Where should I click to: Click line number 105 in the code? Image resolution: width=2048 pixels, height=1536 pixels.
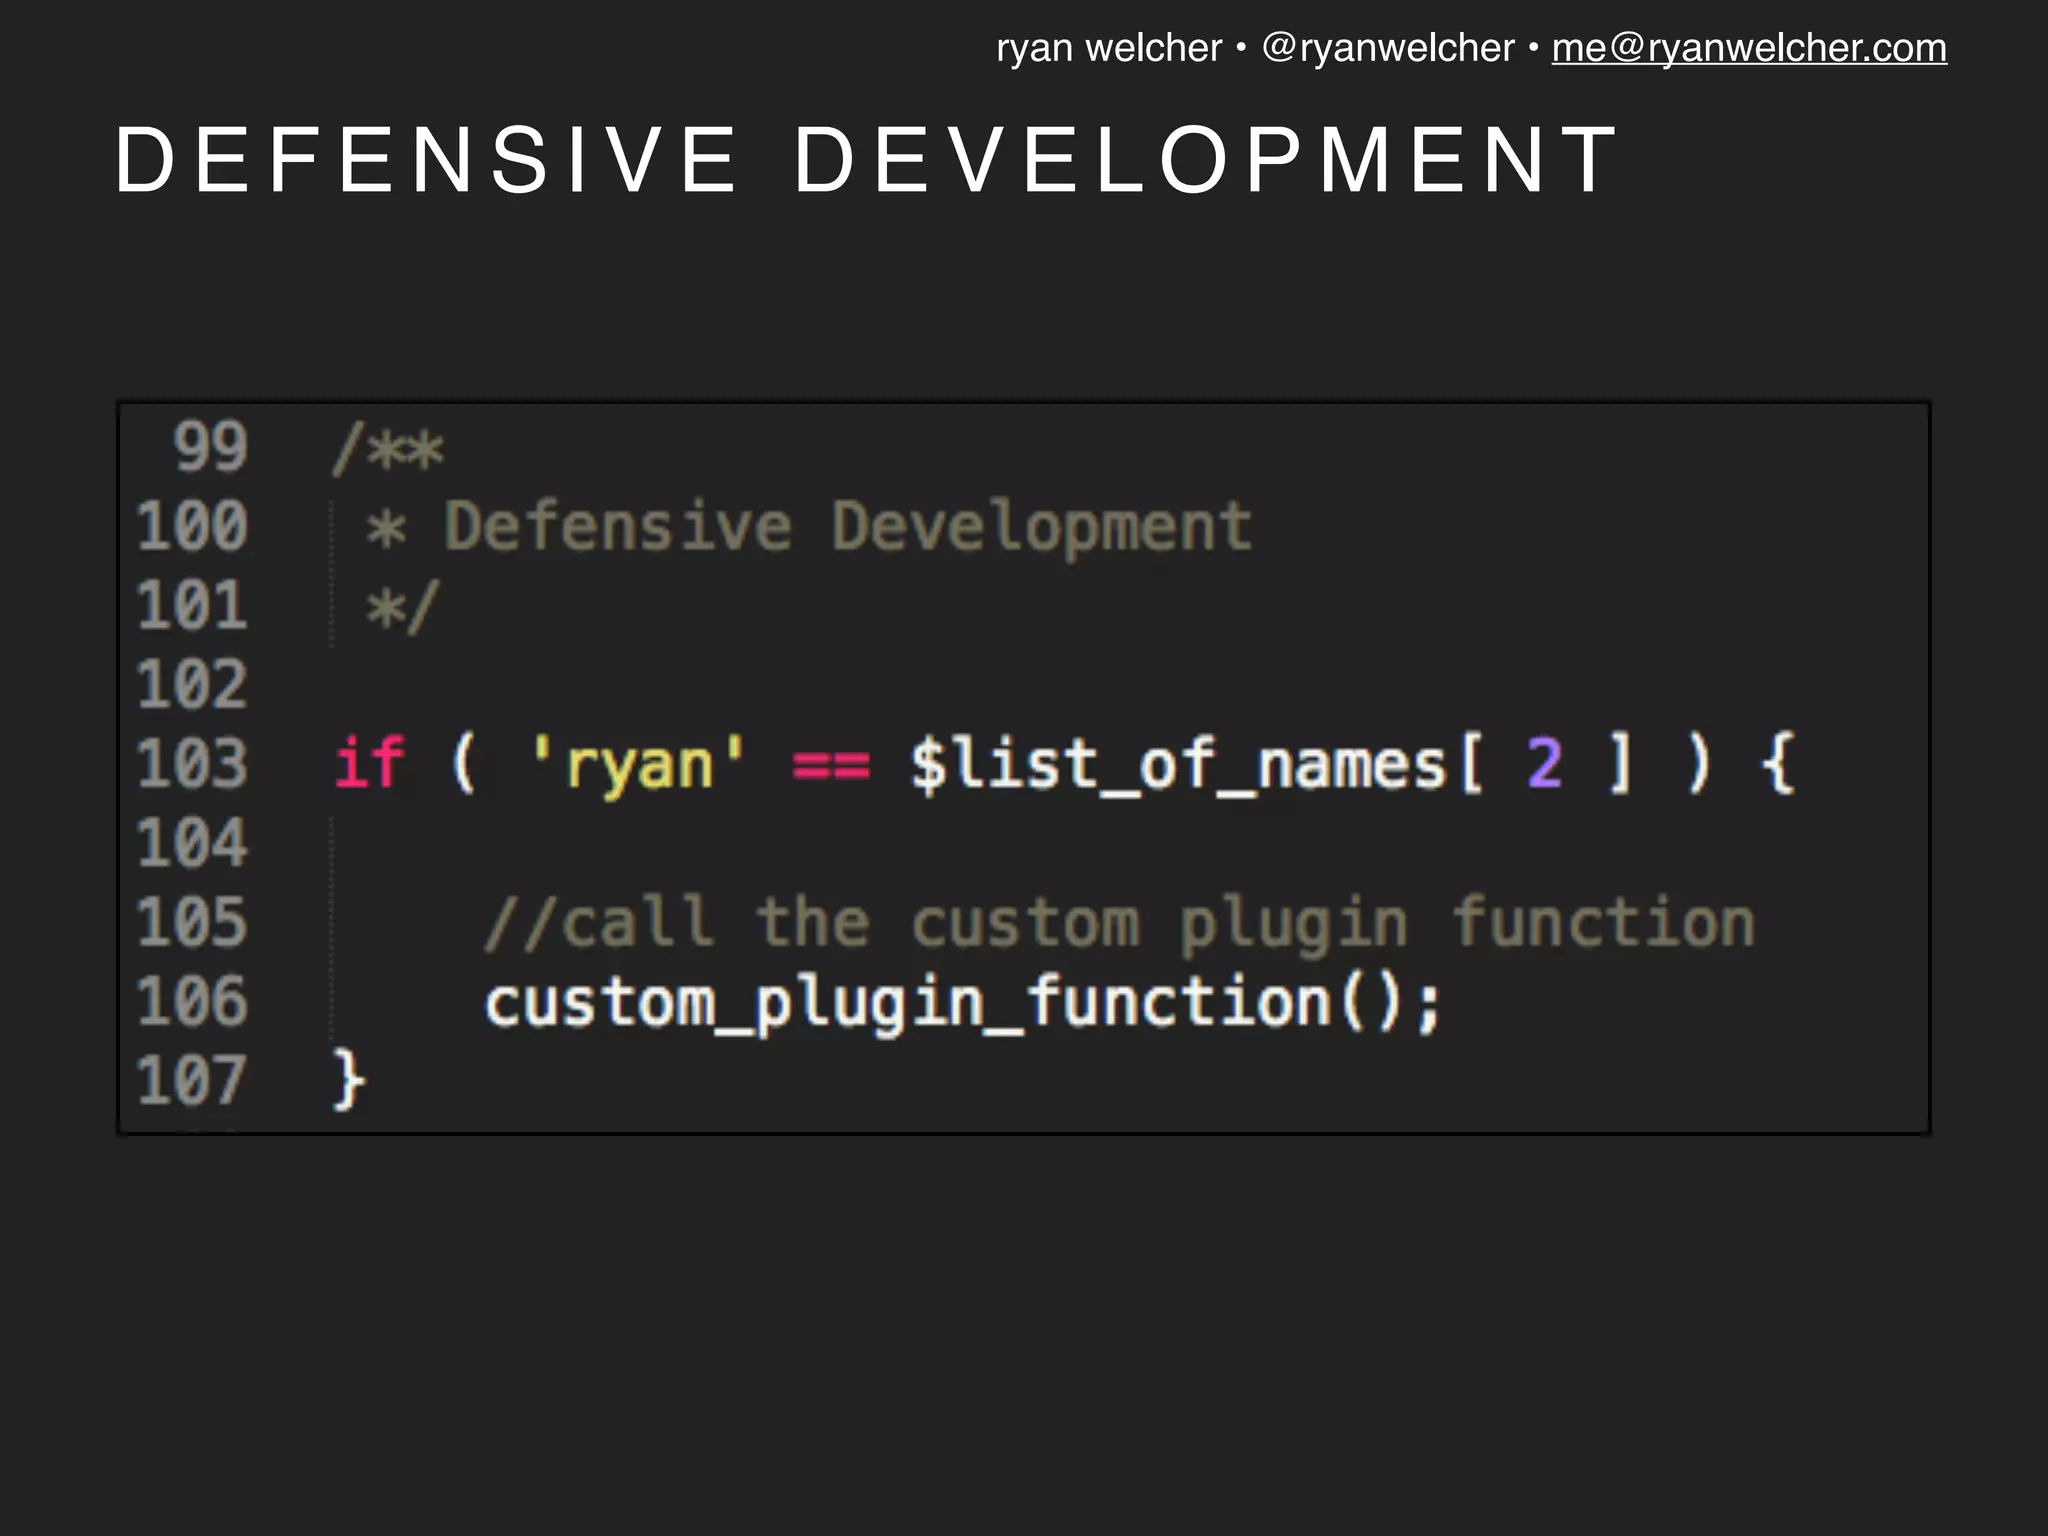(192, 921)
